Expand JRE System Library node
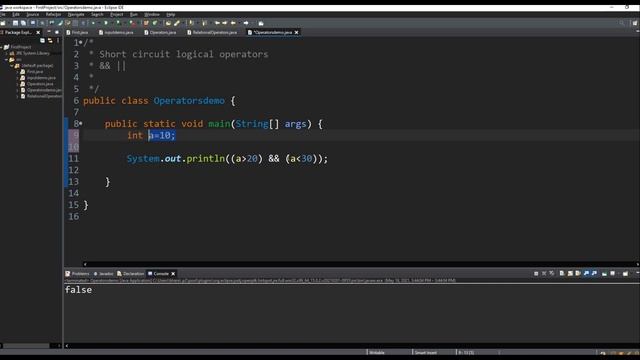The image size is (640, 360). click(x=7, y=53)
